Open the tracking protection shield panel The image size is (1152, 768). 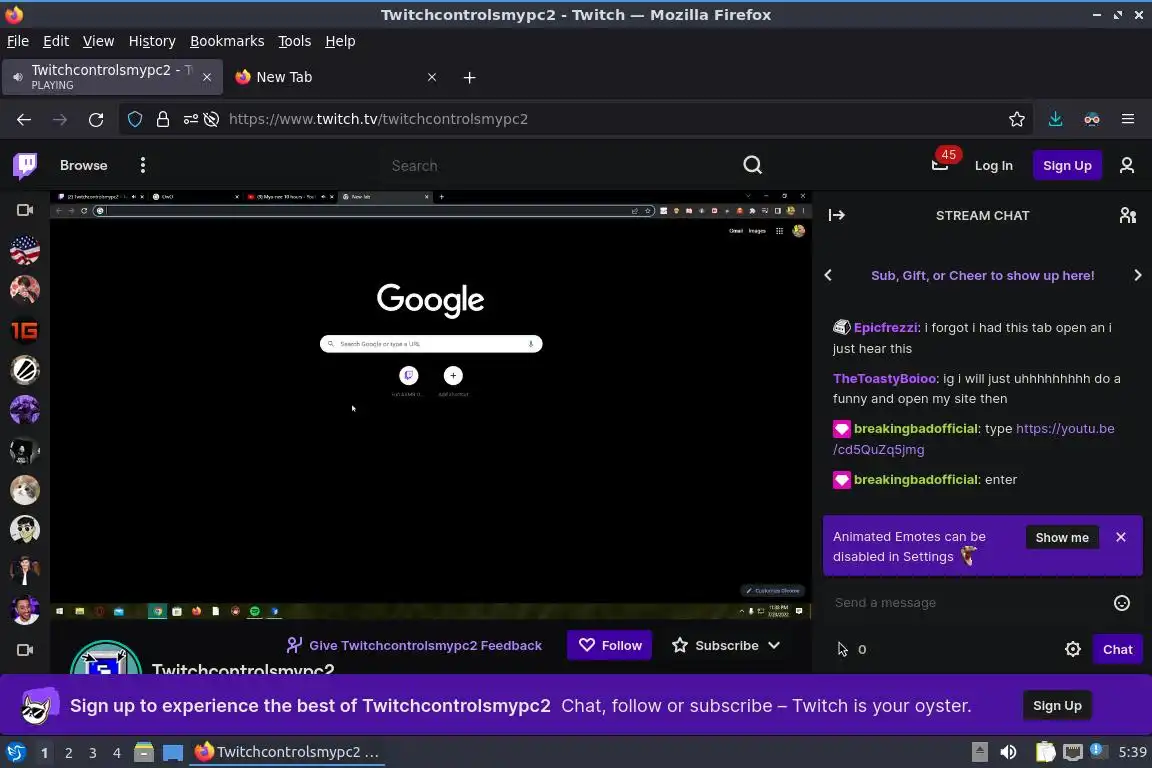tap(135, 119)
